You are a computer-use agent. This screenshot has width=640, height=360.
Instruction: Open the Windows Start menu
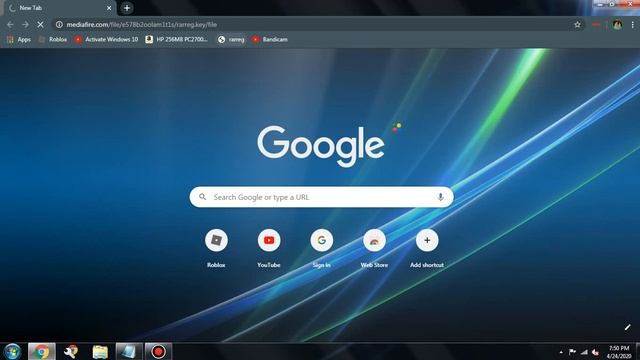click(x=12, y=351)
